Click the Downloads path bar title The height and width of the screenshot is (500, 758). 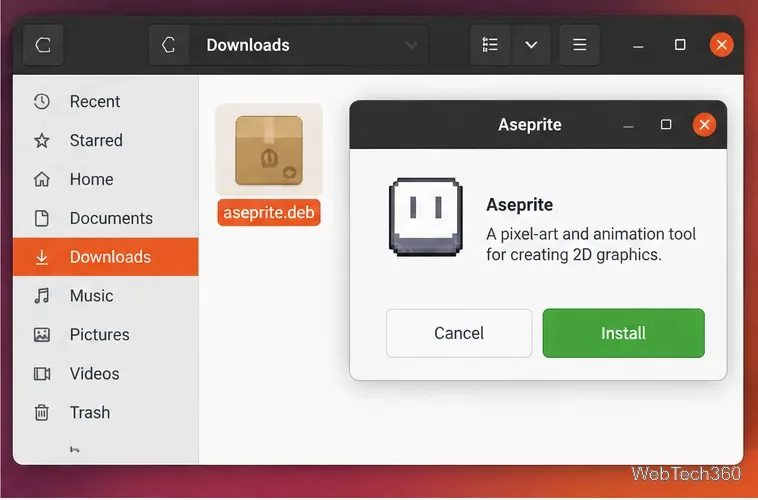pyautogui.click(x=248, y=45)
